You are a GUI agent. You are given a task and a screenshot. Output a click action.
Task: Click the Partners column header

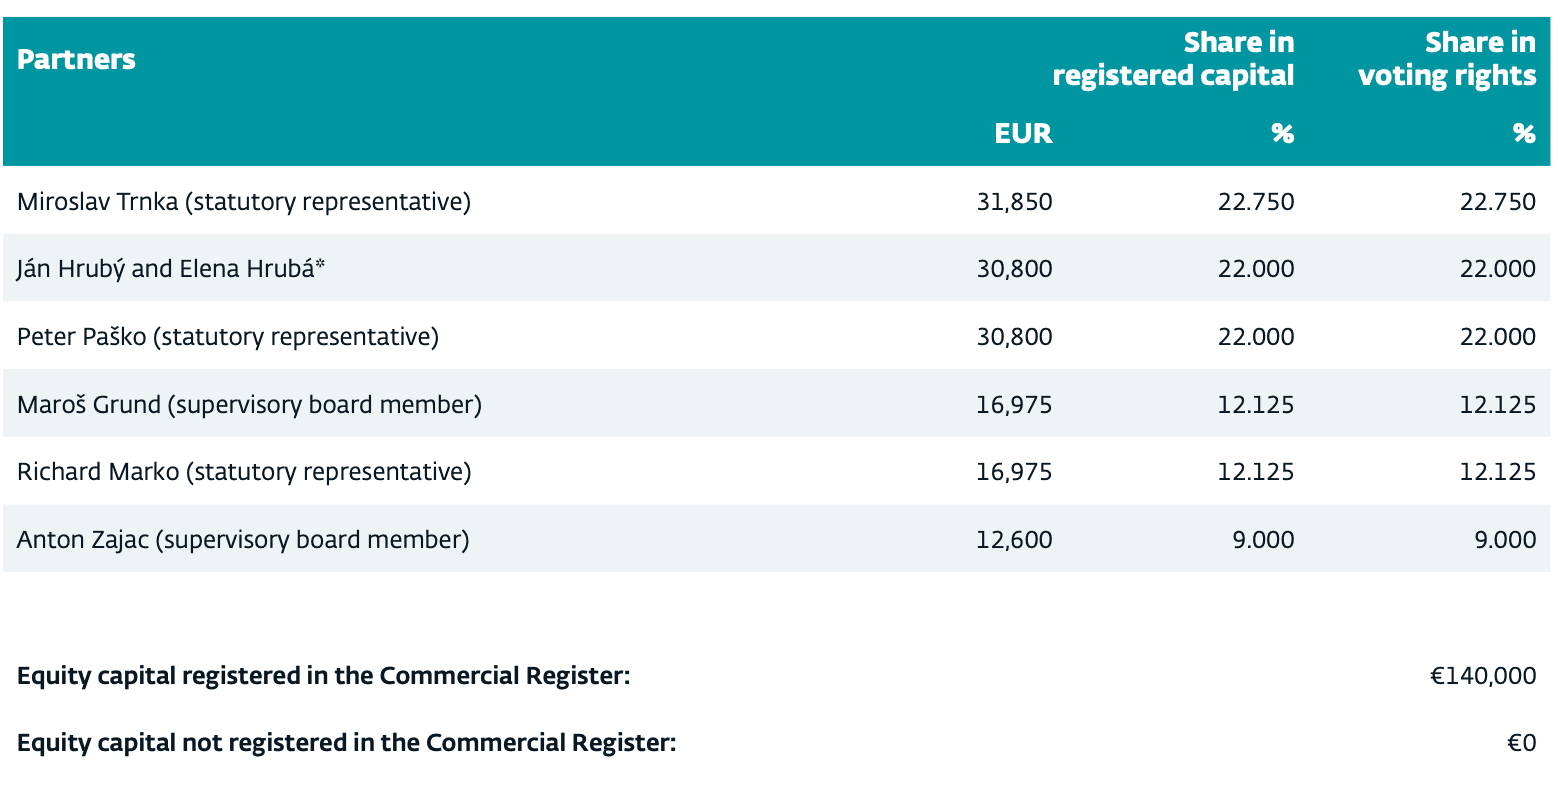76,59
